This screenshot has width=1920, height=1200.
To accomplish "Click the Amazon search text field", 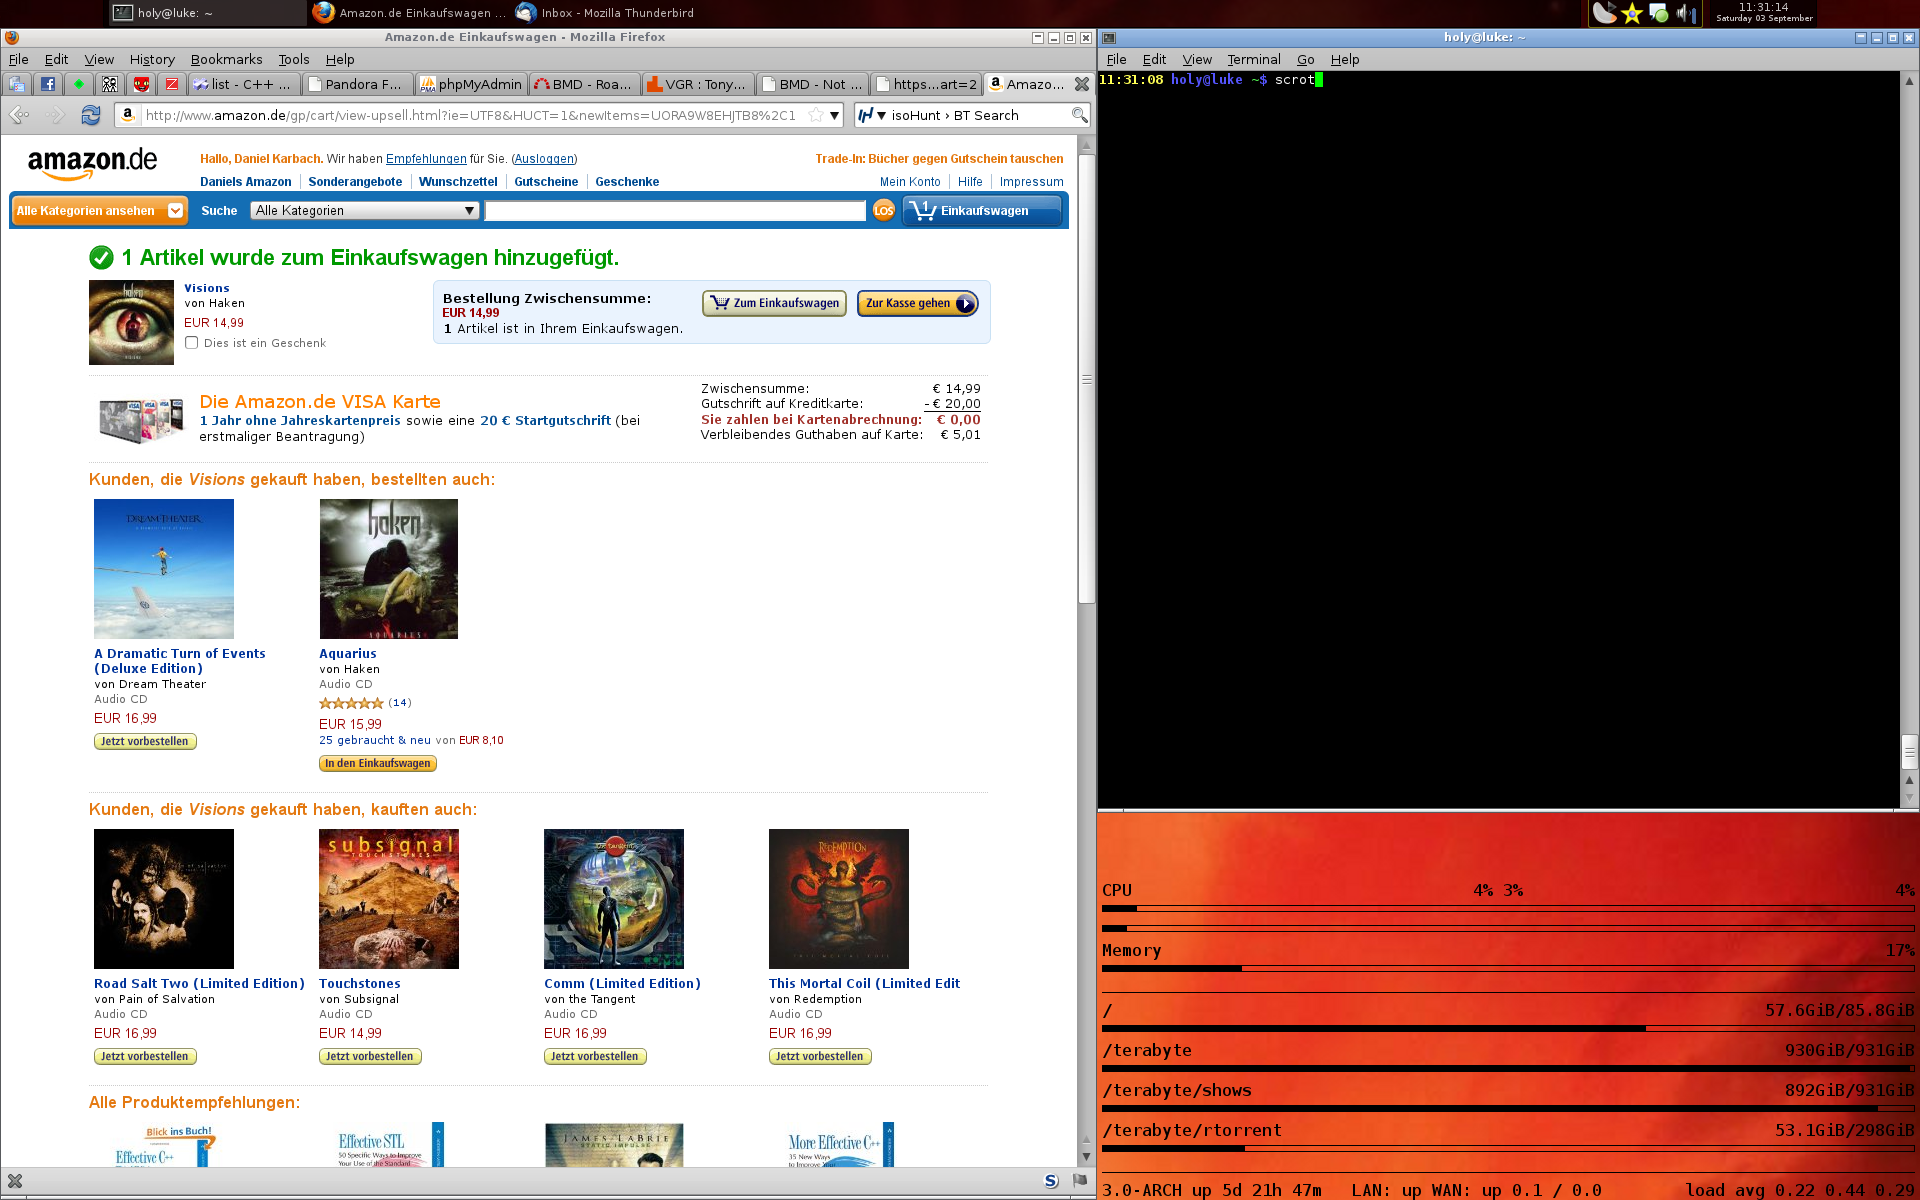I will (x=676, y=211).
